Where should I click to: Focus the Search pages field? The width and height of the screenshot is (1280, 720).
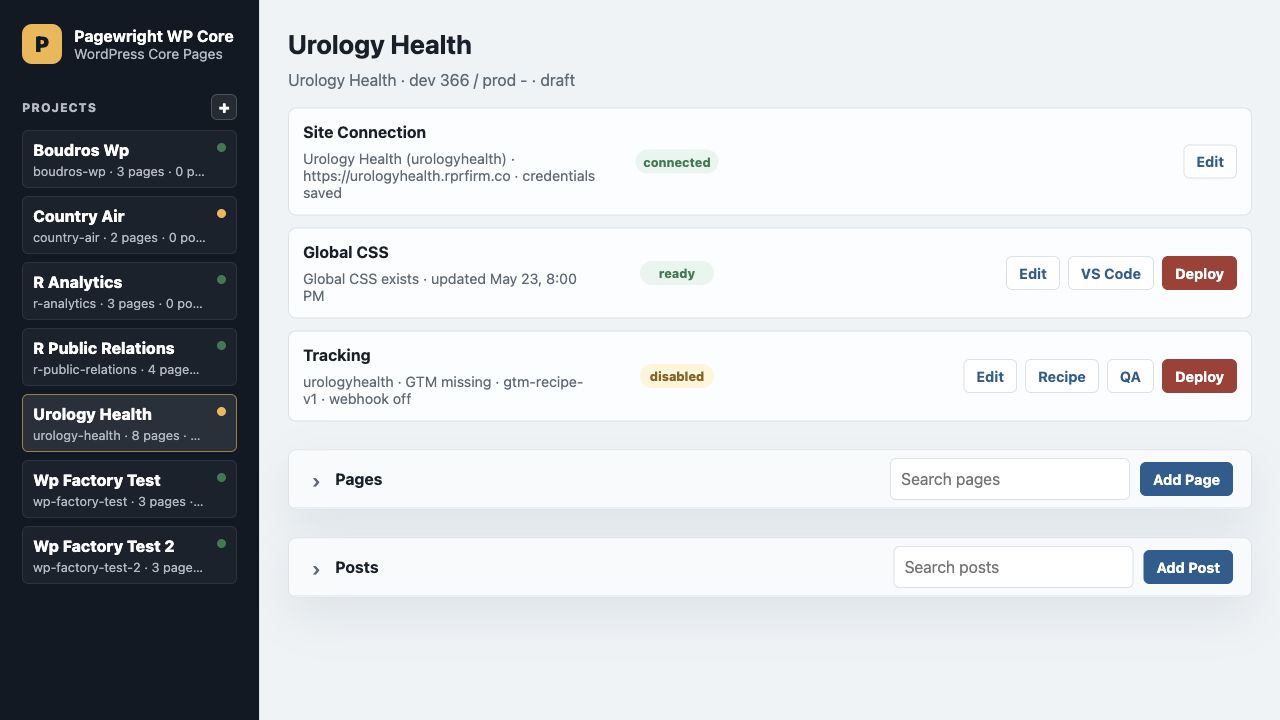click(x=1010, y=479)
